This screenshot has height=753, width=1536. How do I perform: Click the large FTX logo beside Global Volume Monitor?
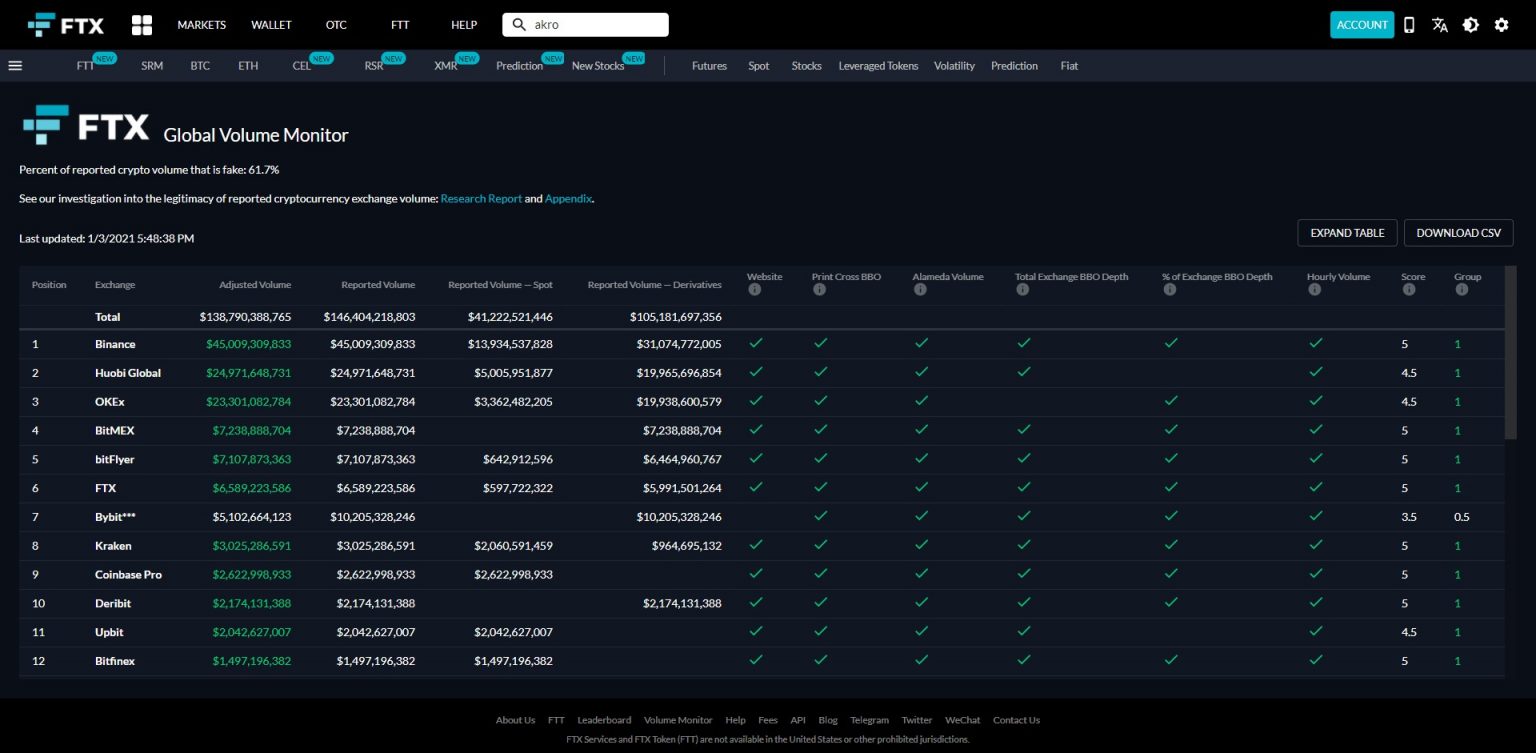(86, 125)
